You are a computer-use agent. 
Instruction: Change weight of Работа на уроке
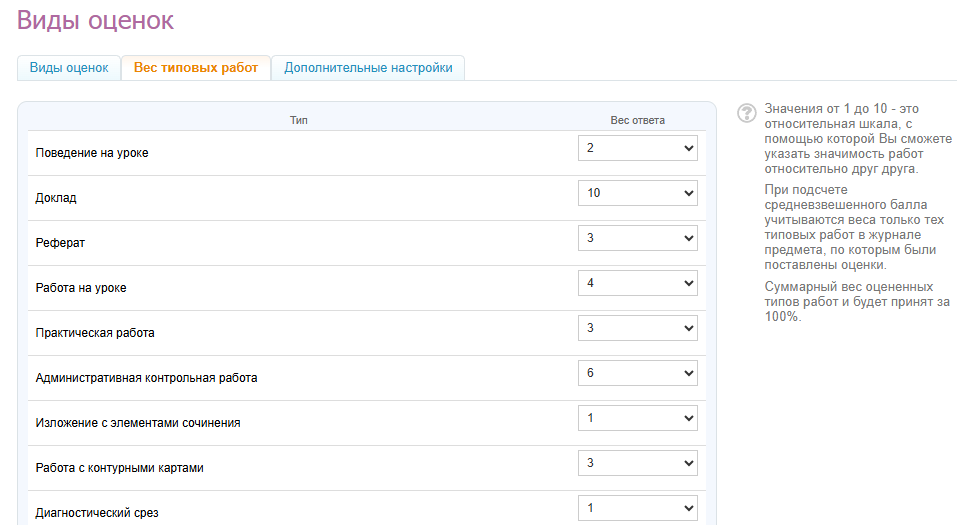(638, 284)
